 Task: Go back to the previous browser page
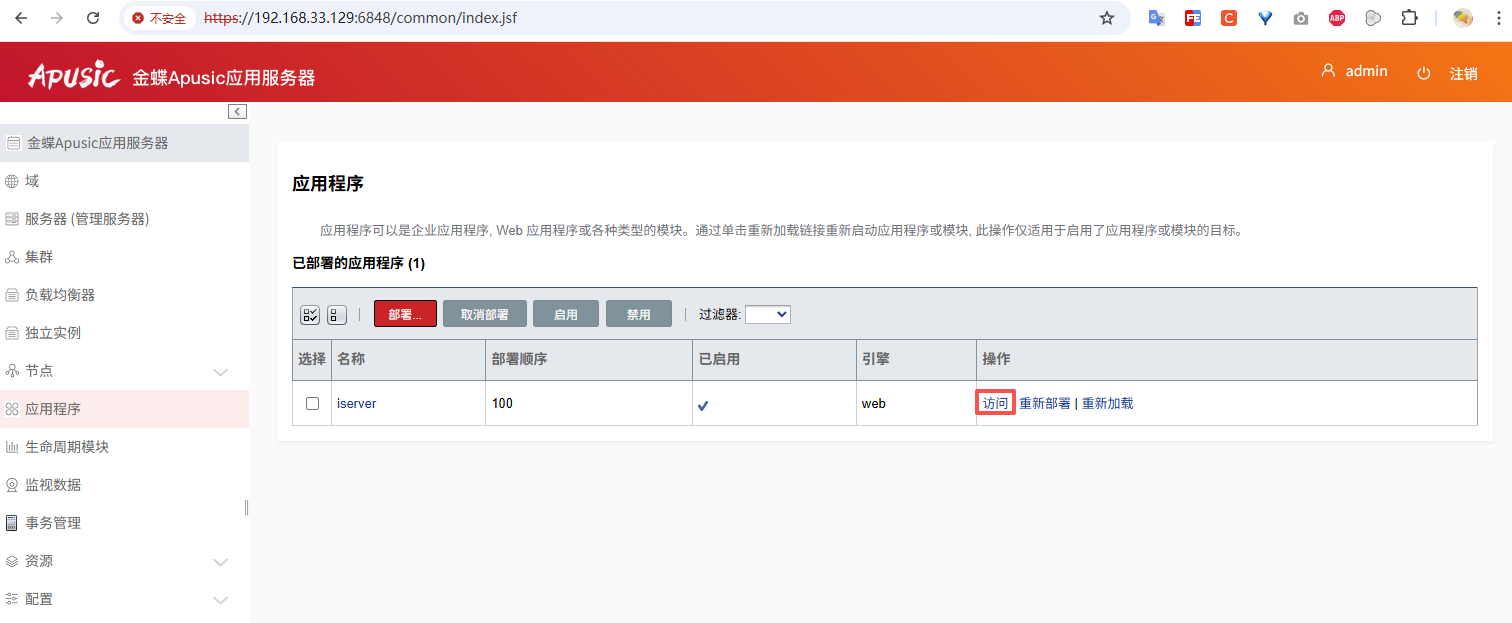[21, 18]
